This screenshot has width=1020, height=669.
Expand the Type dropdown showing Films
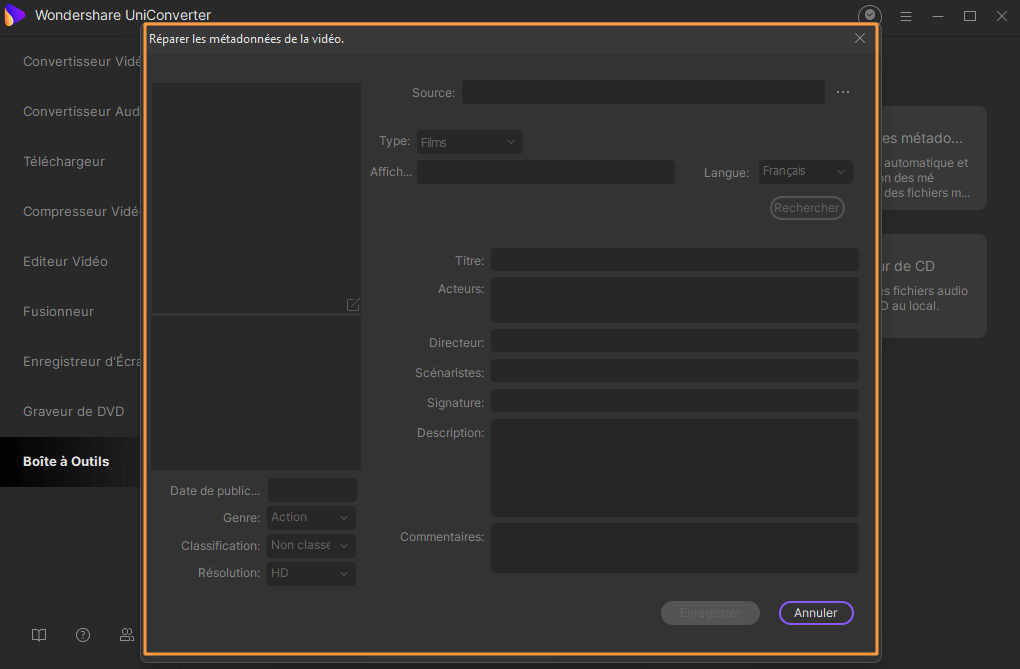(x=469, y=142)
